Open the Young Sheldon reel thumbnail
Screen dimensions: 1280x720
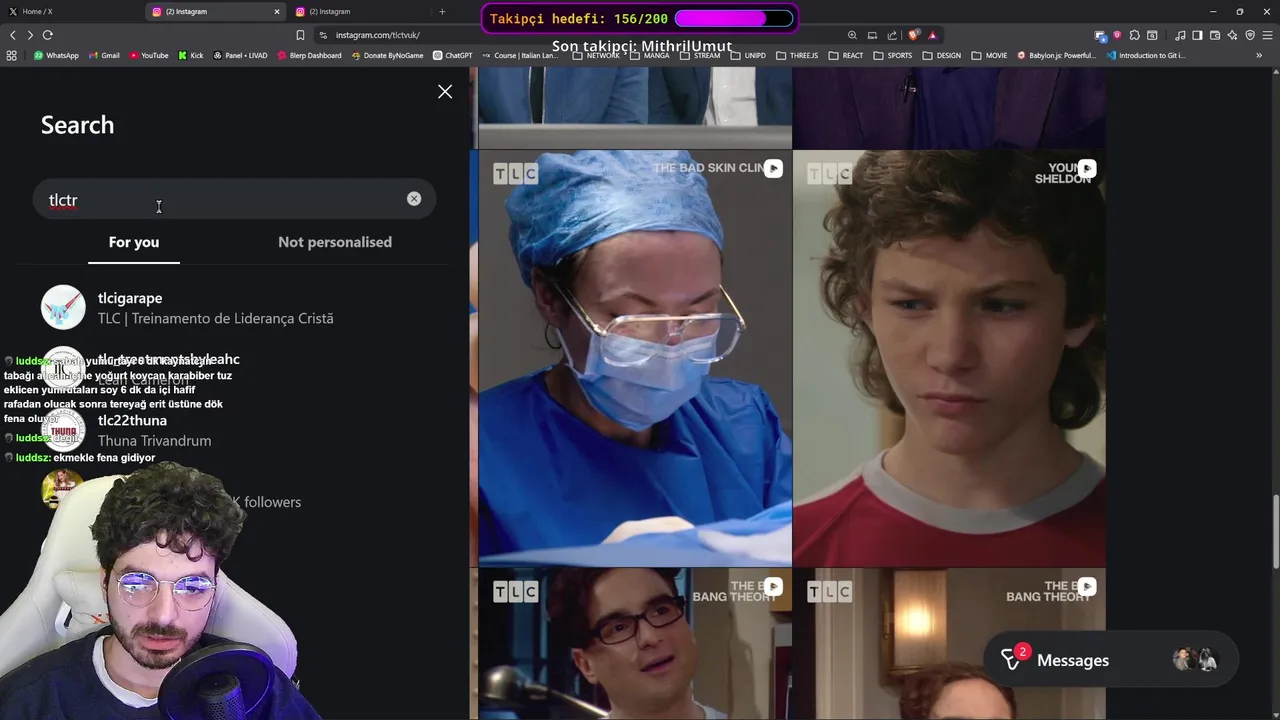[949, 358]
